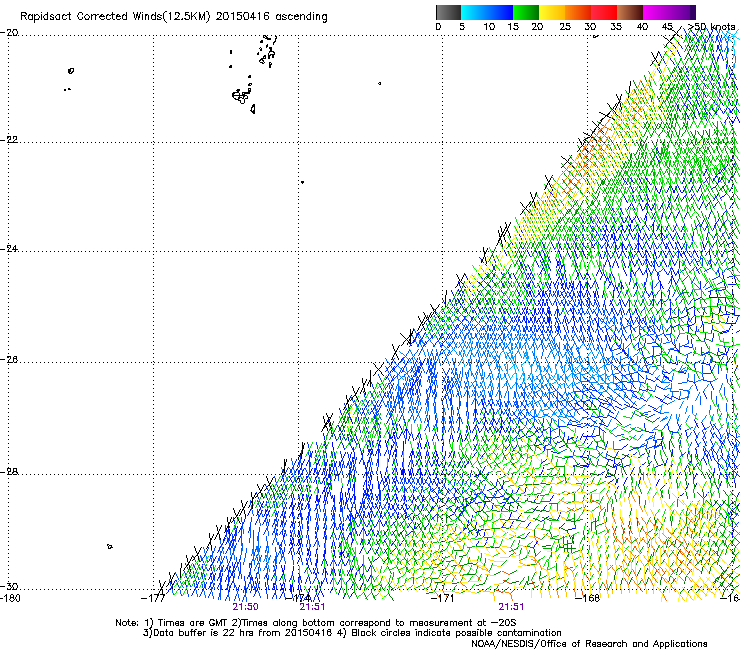Click the '-30' latitude axis label

point(9,586)
